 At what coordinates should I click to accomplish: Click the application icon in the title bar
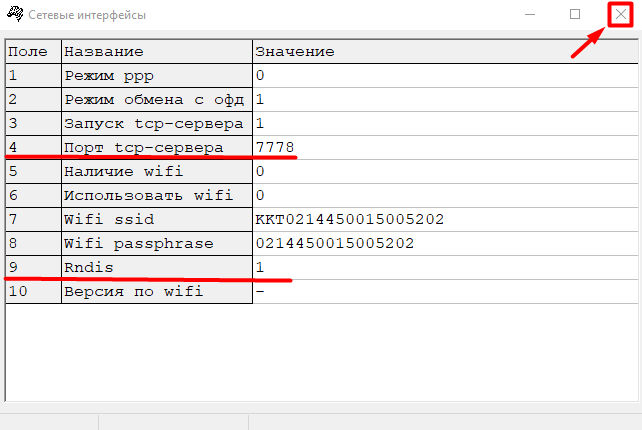(x=15, y=14)
